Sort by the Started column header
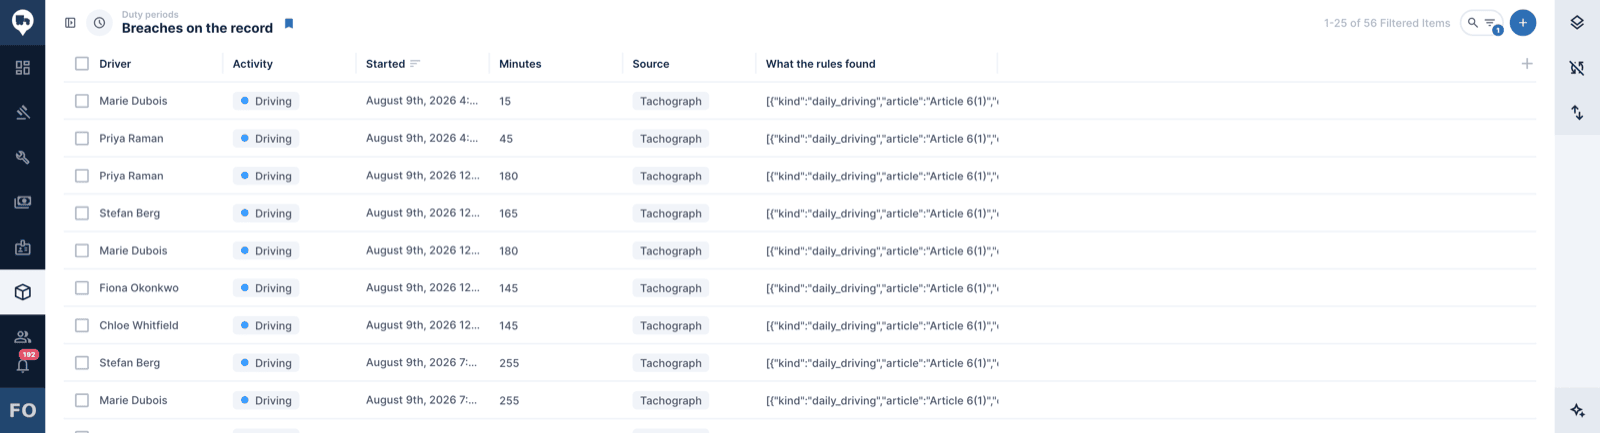The image size is (1600, 433). tap(386, 64)
